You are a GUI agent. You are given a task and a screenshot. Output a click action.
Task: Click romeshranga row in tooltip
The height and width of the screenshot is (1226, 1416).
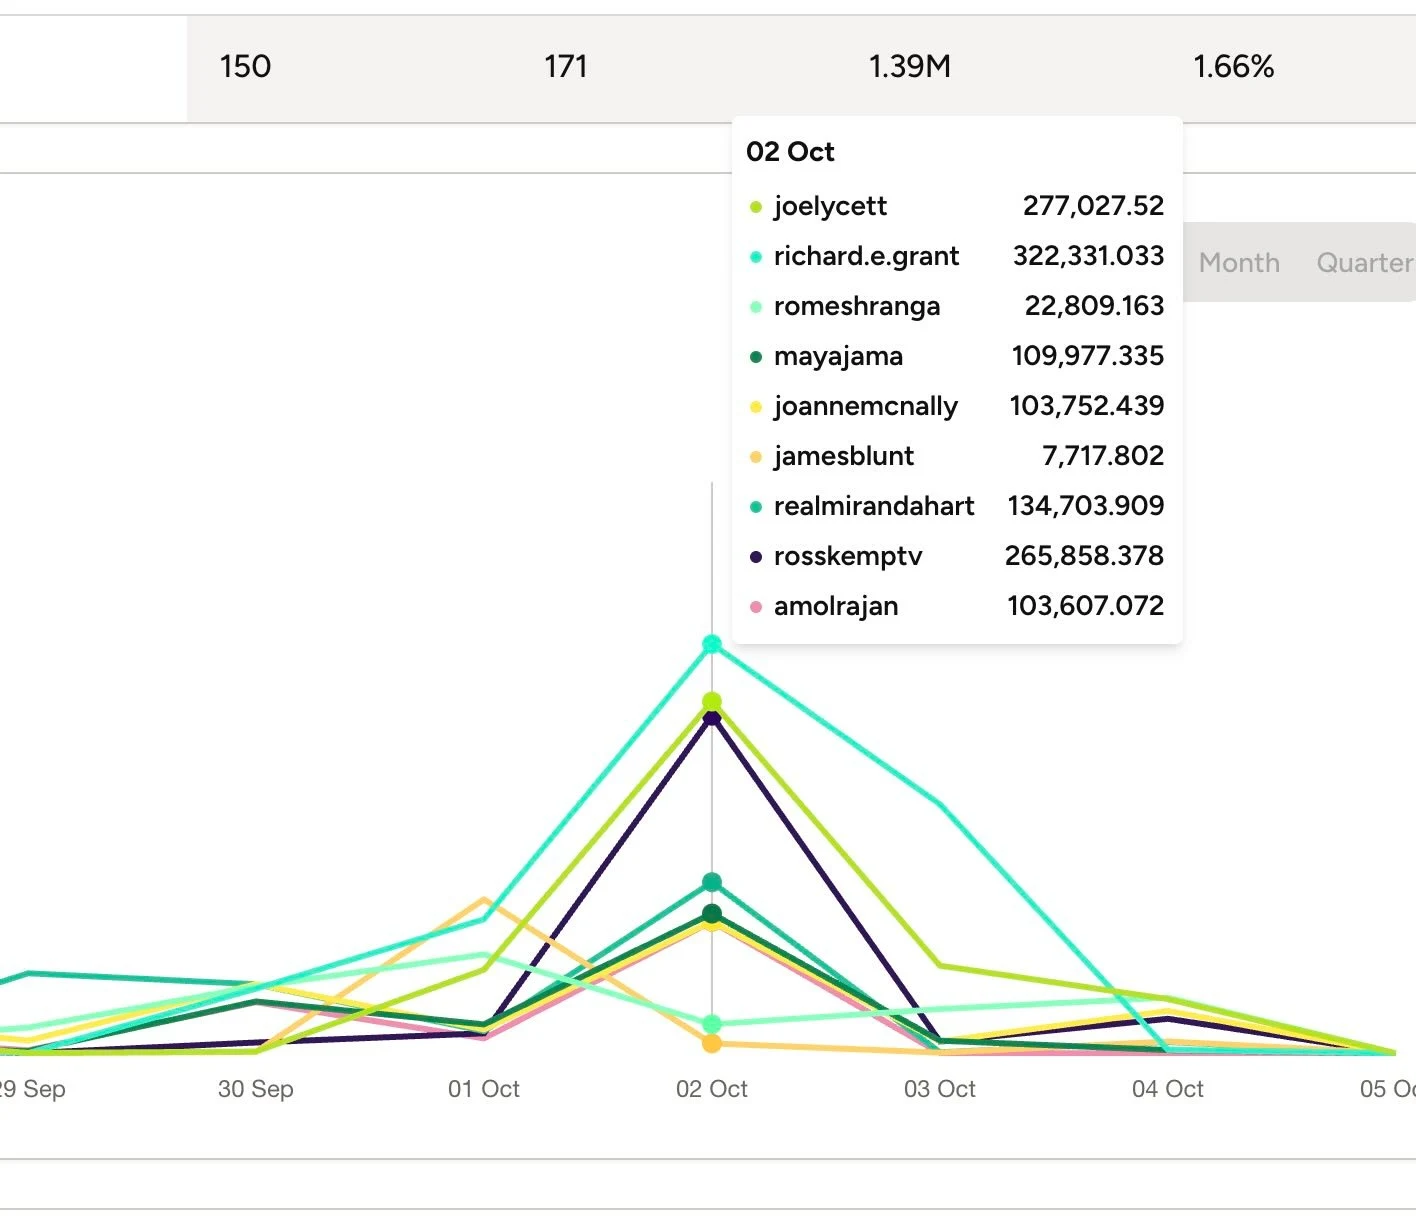pyautogui.click(x=957, y=306)
